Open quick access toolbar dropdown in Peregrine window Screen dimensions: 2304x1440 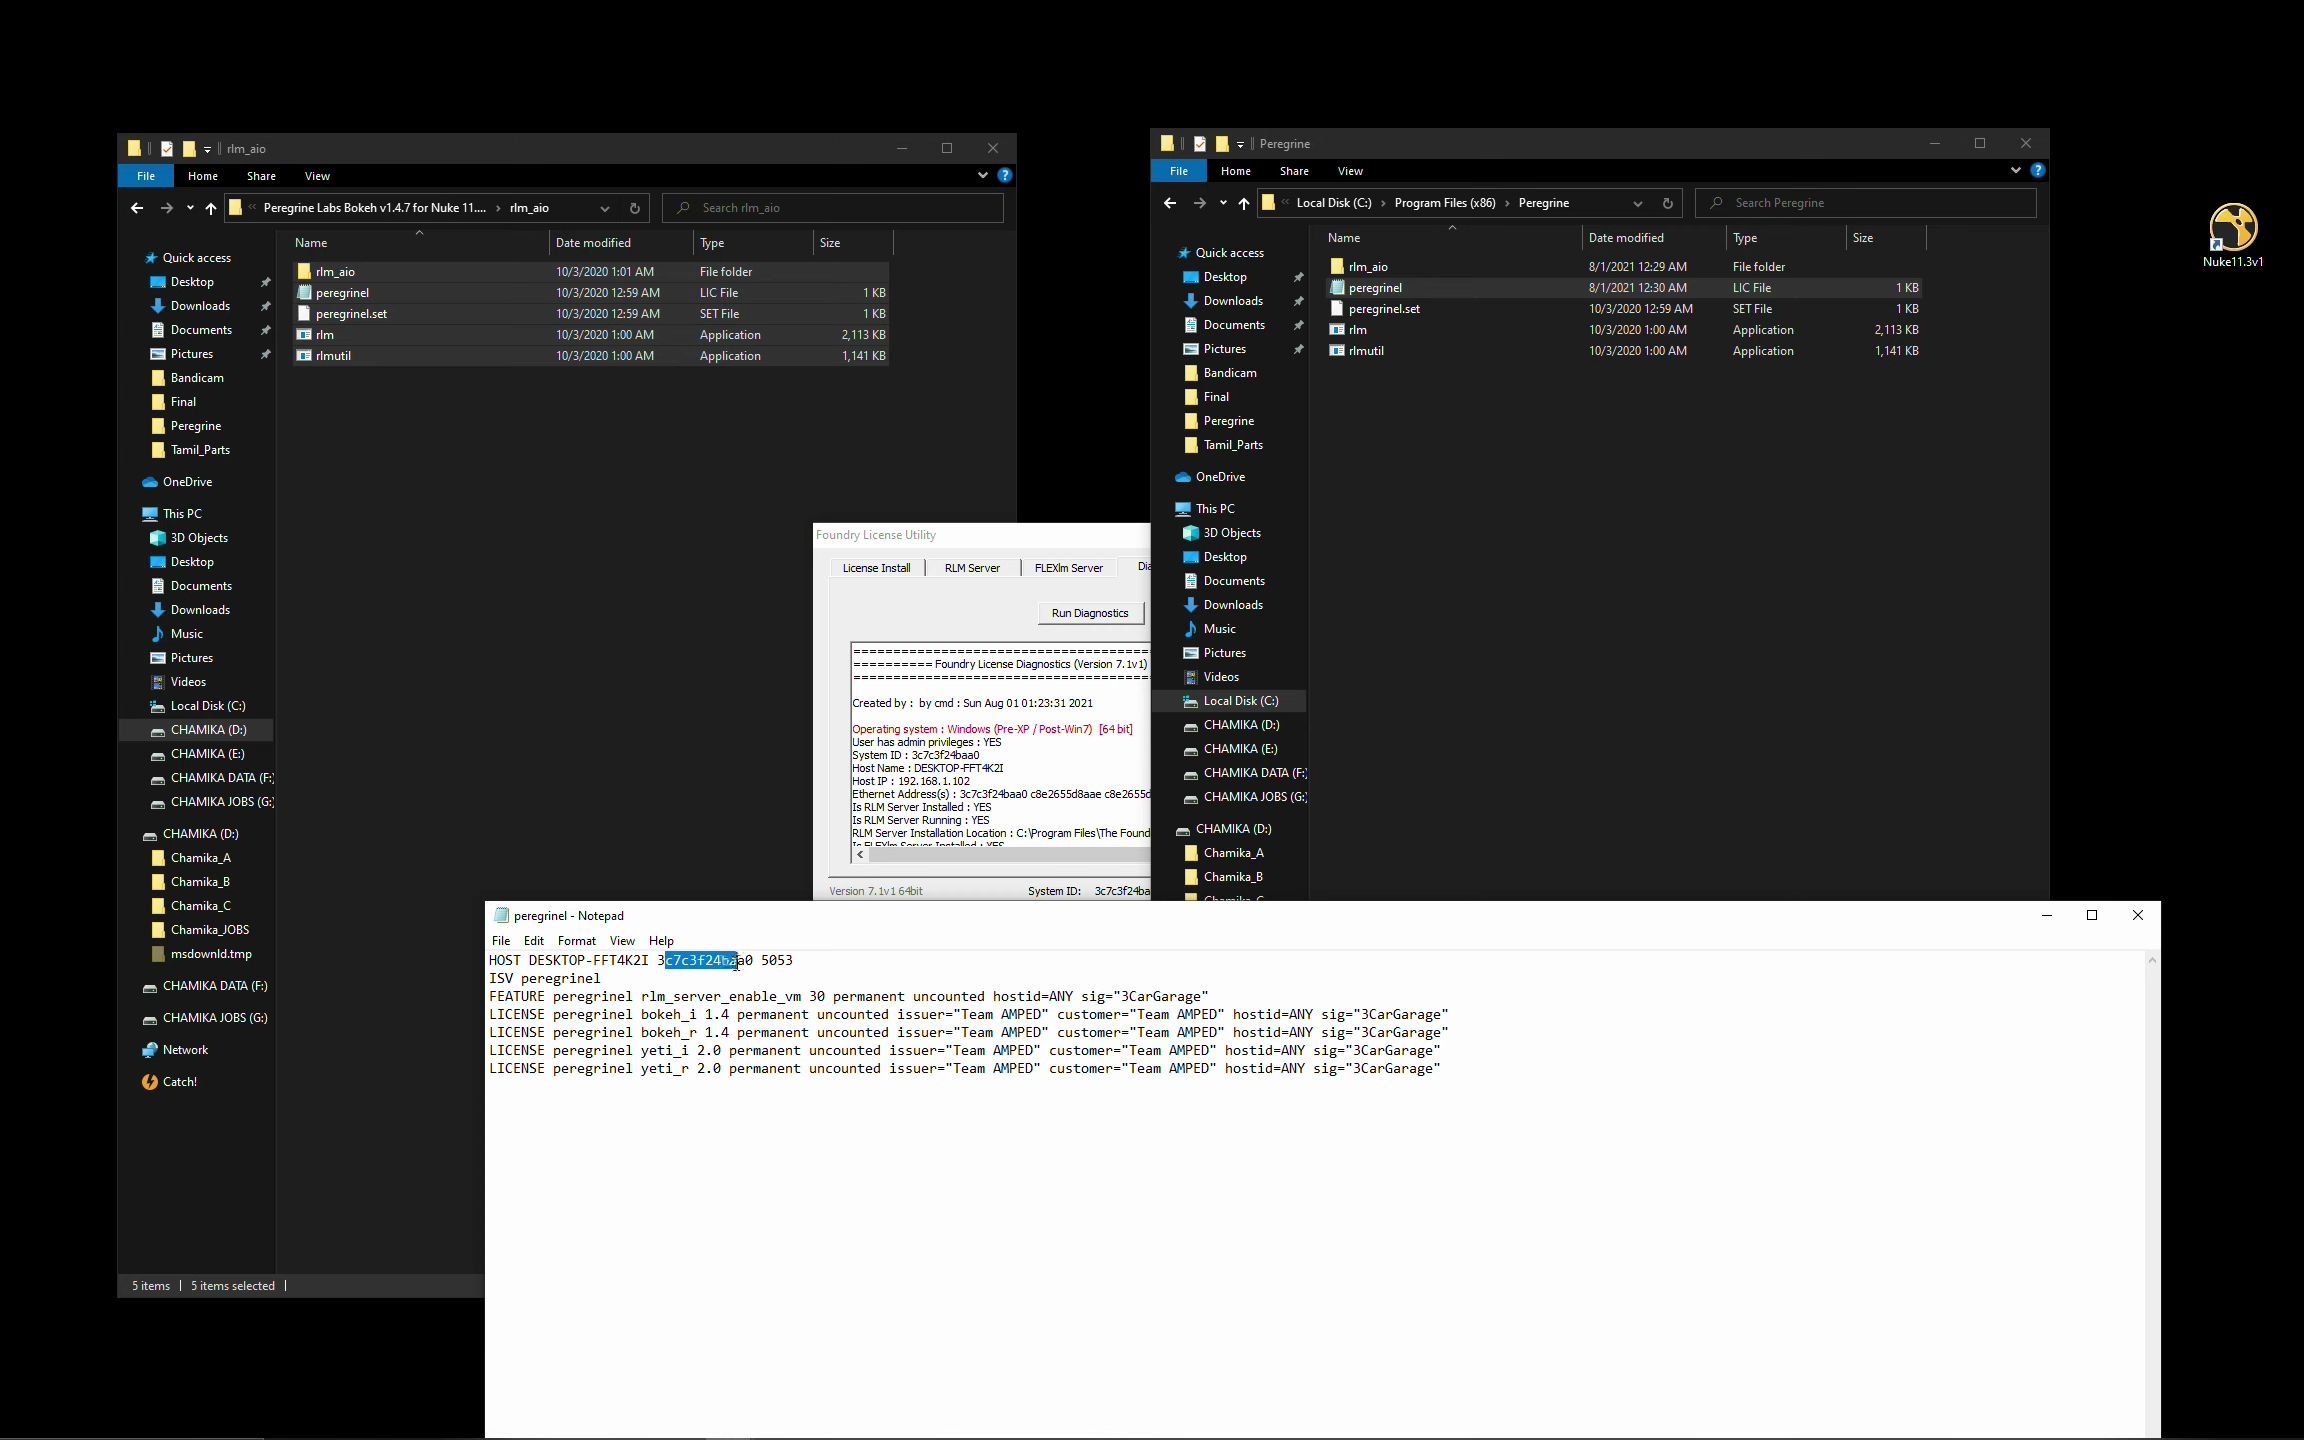pyautogui.click(x=1240, y=144)
